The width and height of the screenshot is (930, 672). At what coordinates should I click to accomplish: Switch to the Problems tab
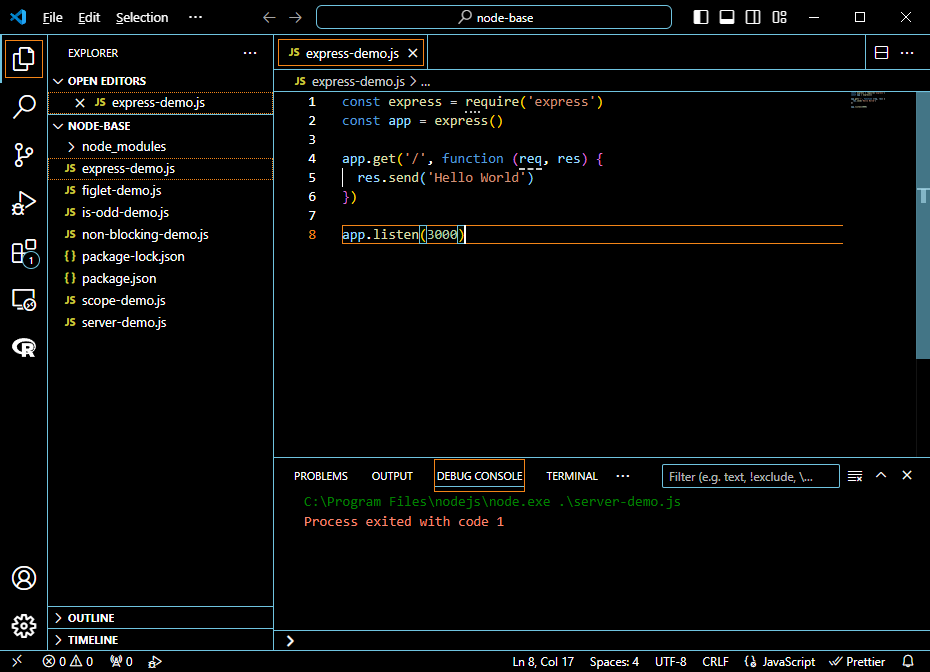(x=321, y=476)
